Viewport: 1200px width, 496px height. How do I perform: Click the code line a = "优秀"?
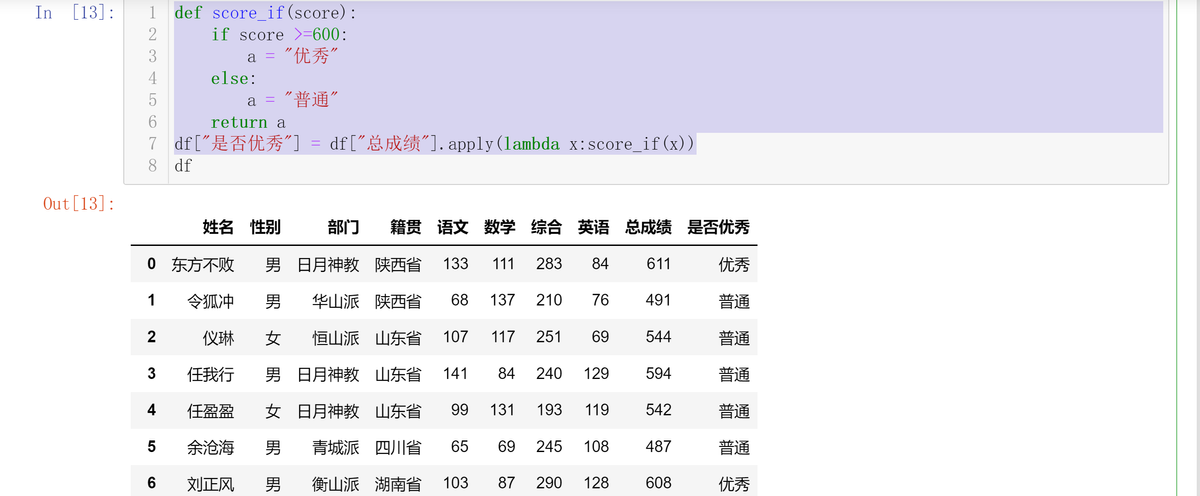click(x=293, y=57)
